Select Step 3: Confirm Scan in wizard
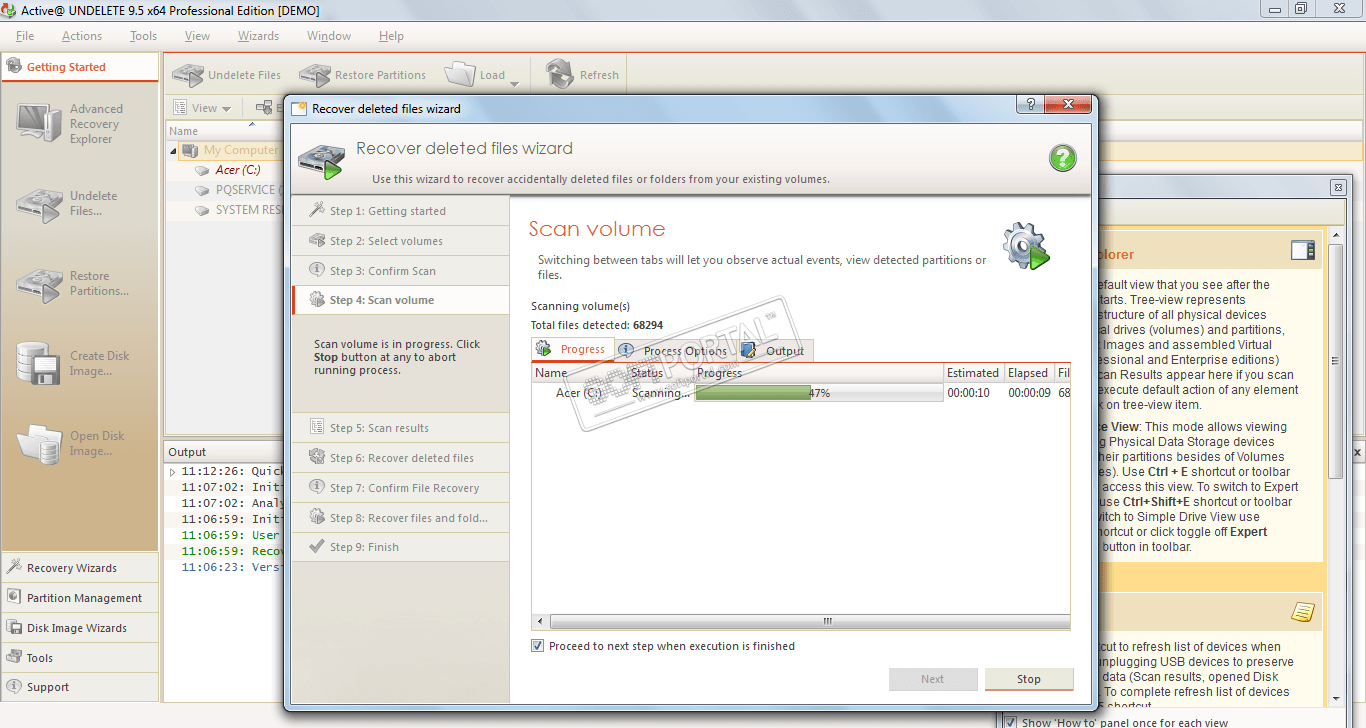 click(x=401, y=271)
